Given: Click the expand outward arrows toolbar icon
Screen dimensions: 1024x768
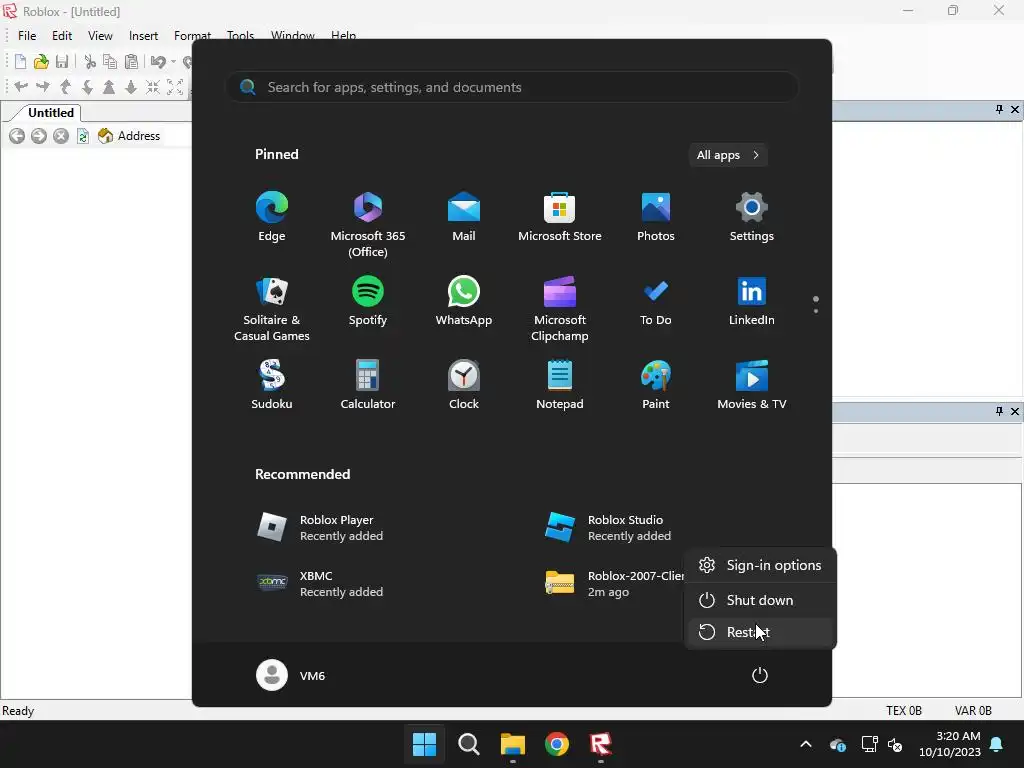Looking at the screenshot, I should click(175, 87).
